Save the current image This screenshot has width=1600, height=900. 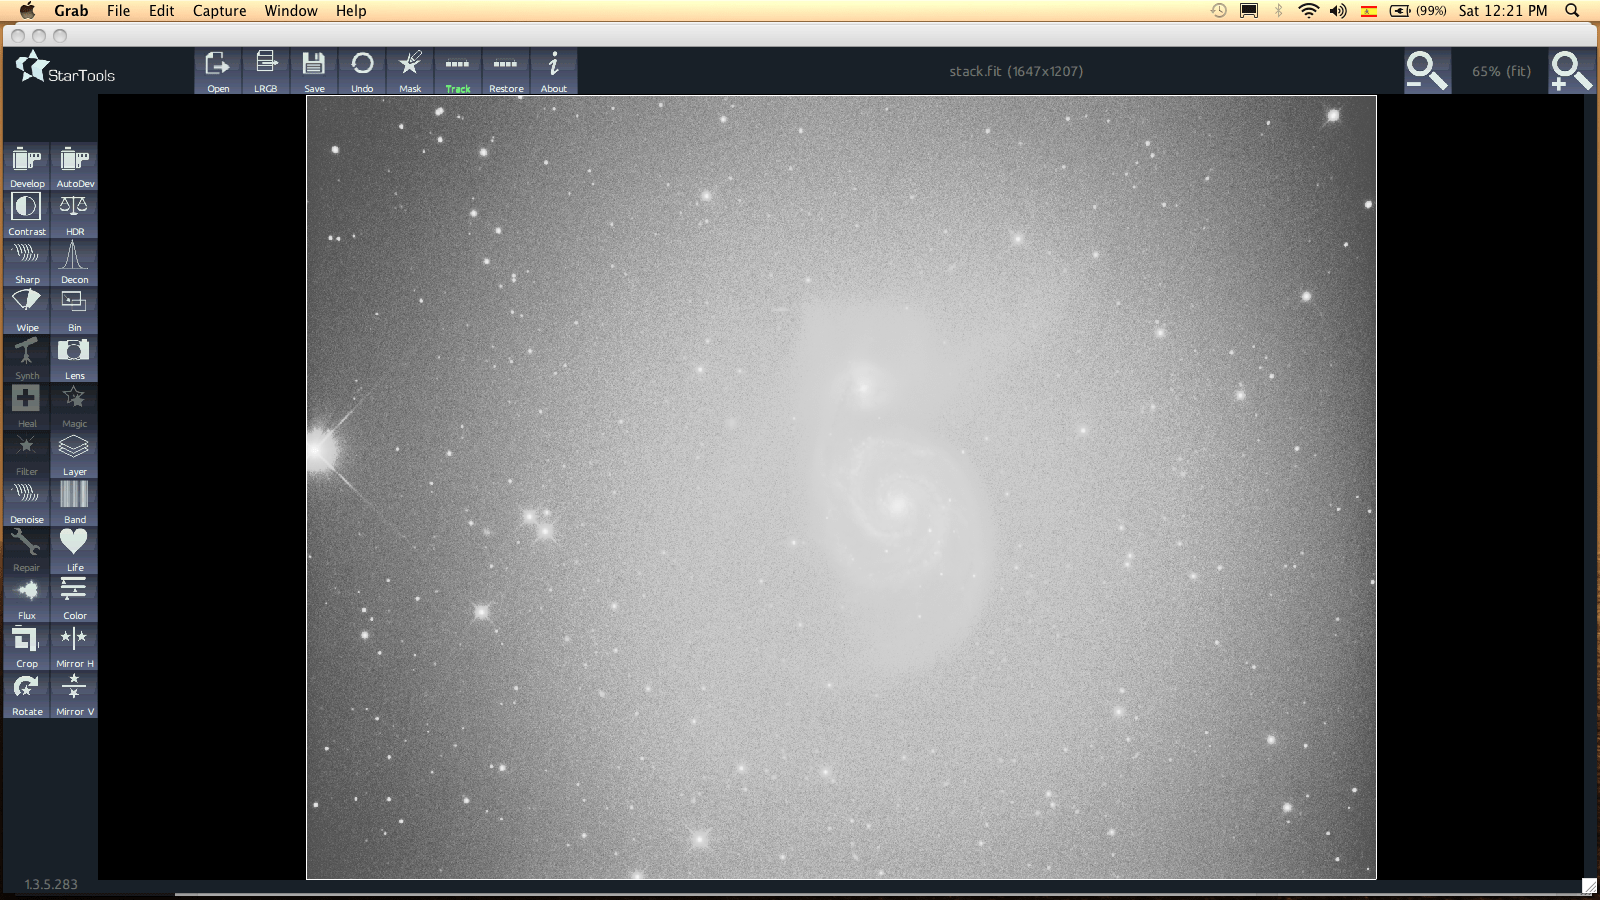coord(314,72)
